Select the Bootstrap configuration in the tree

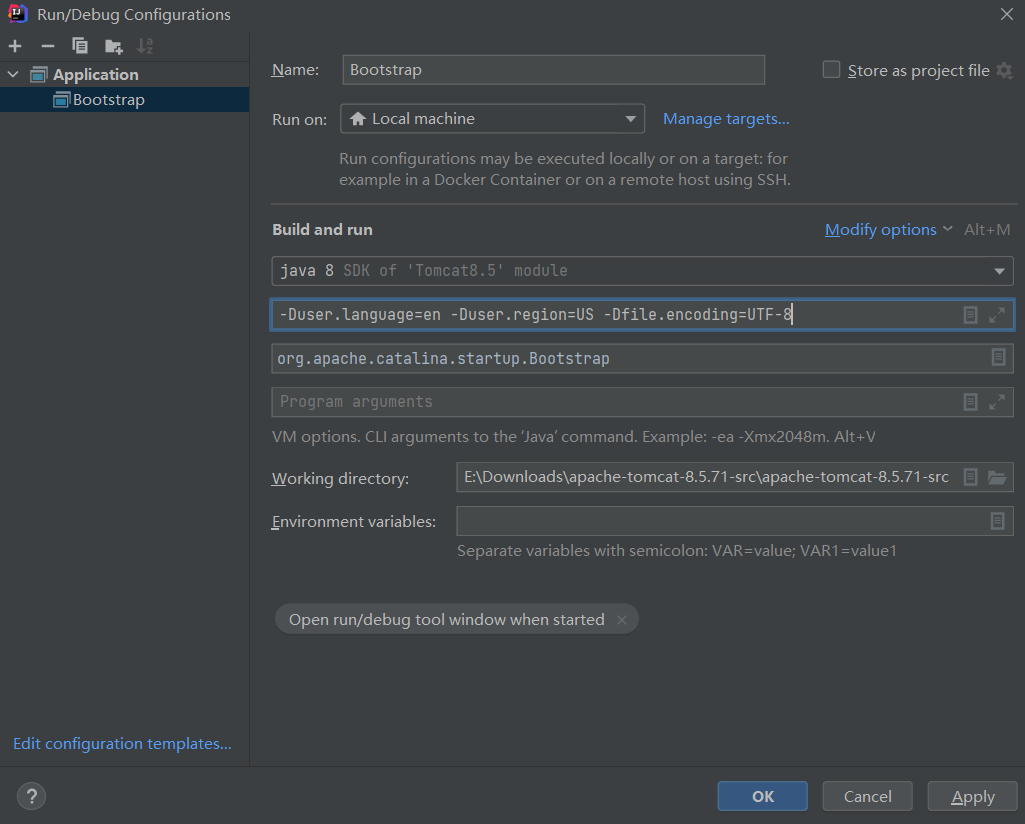point(108,100)
